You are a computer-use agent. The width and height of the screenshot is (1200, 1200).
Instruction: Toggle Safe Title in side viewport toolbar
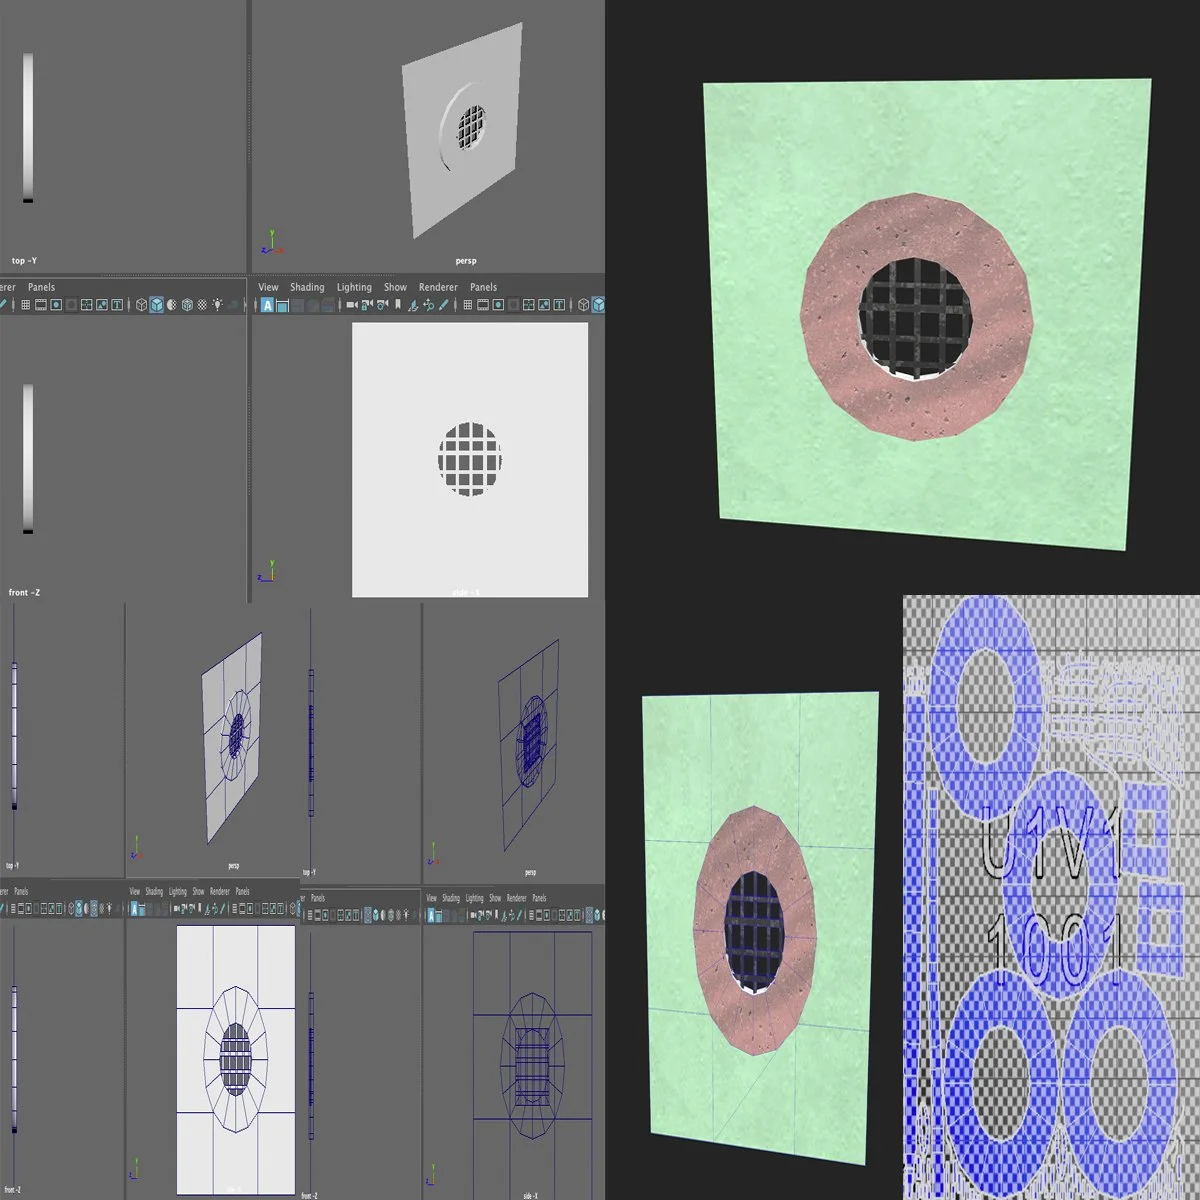(559, 305)
